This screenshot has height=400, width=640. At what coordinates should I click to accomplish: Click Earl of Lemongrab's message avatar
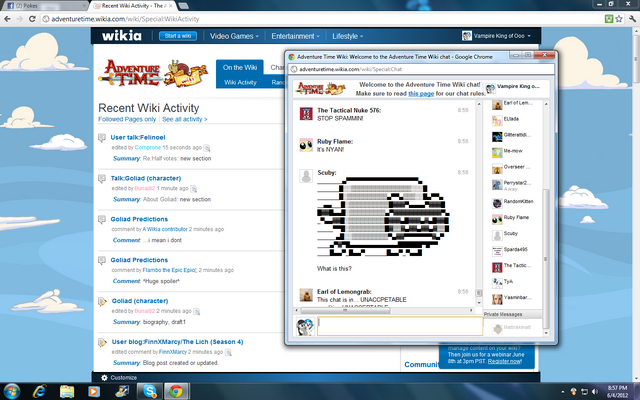click(306, 295)
